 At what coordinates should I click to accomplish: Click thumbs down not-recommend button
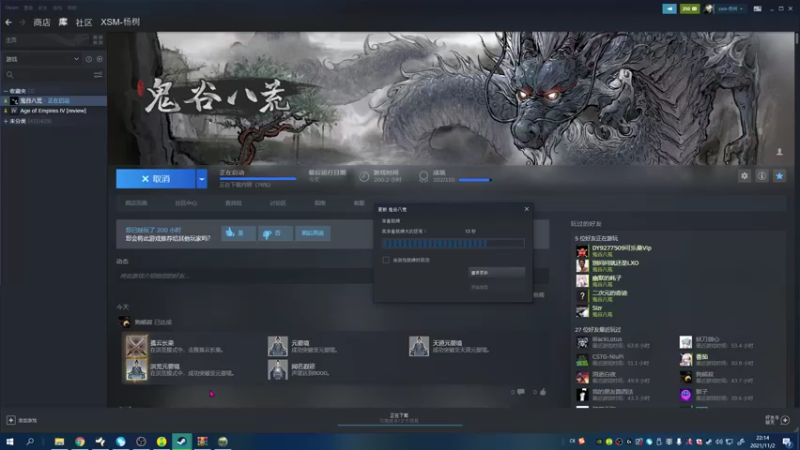pyautogui.click(x=275, y=233)
